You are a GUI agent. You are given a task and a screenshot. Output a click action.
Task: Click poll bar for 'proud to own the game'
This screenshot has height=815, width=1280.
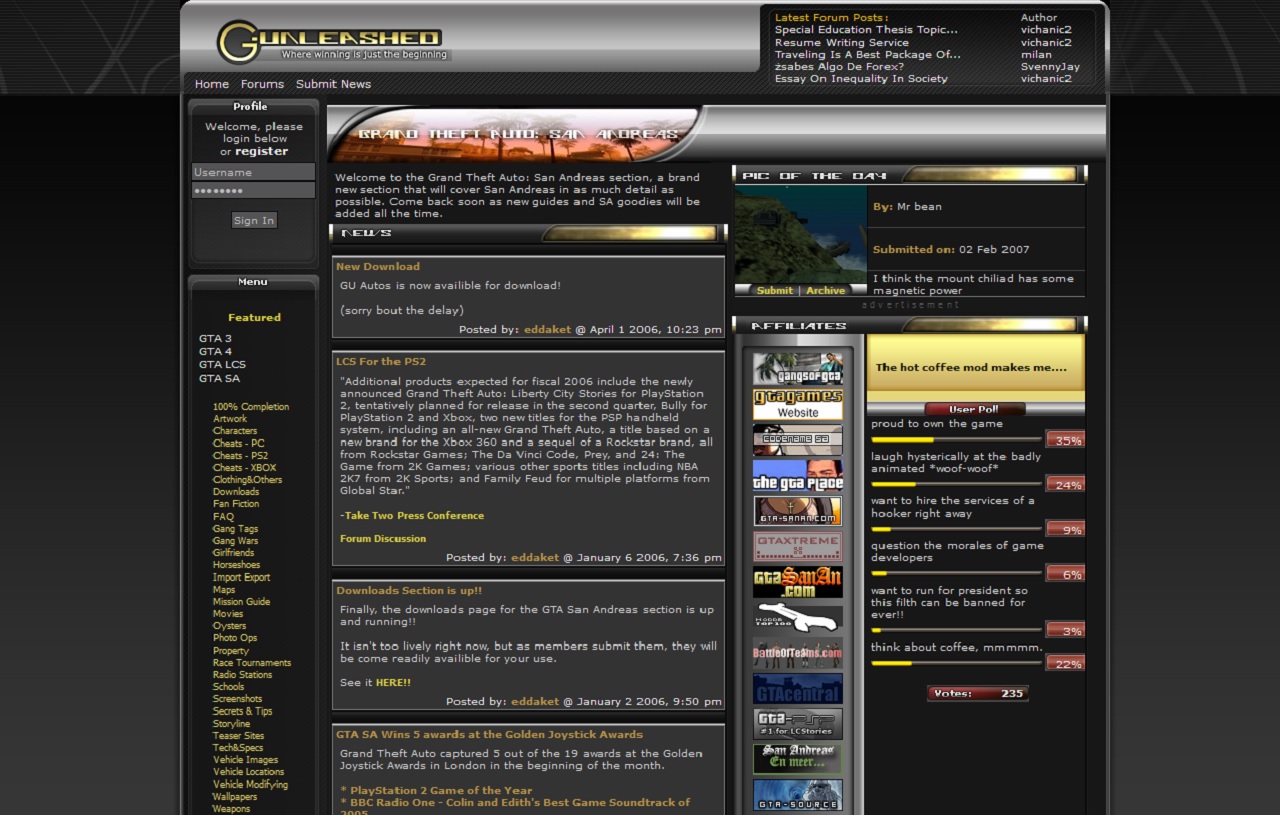pos(957,439)
